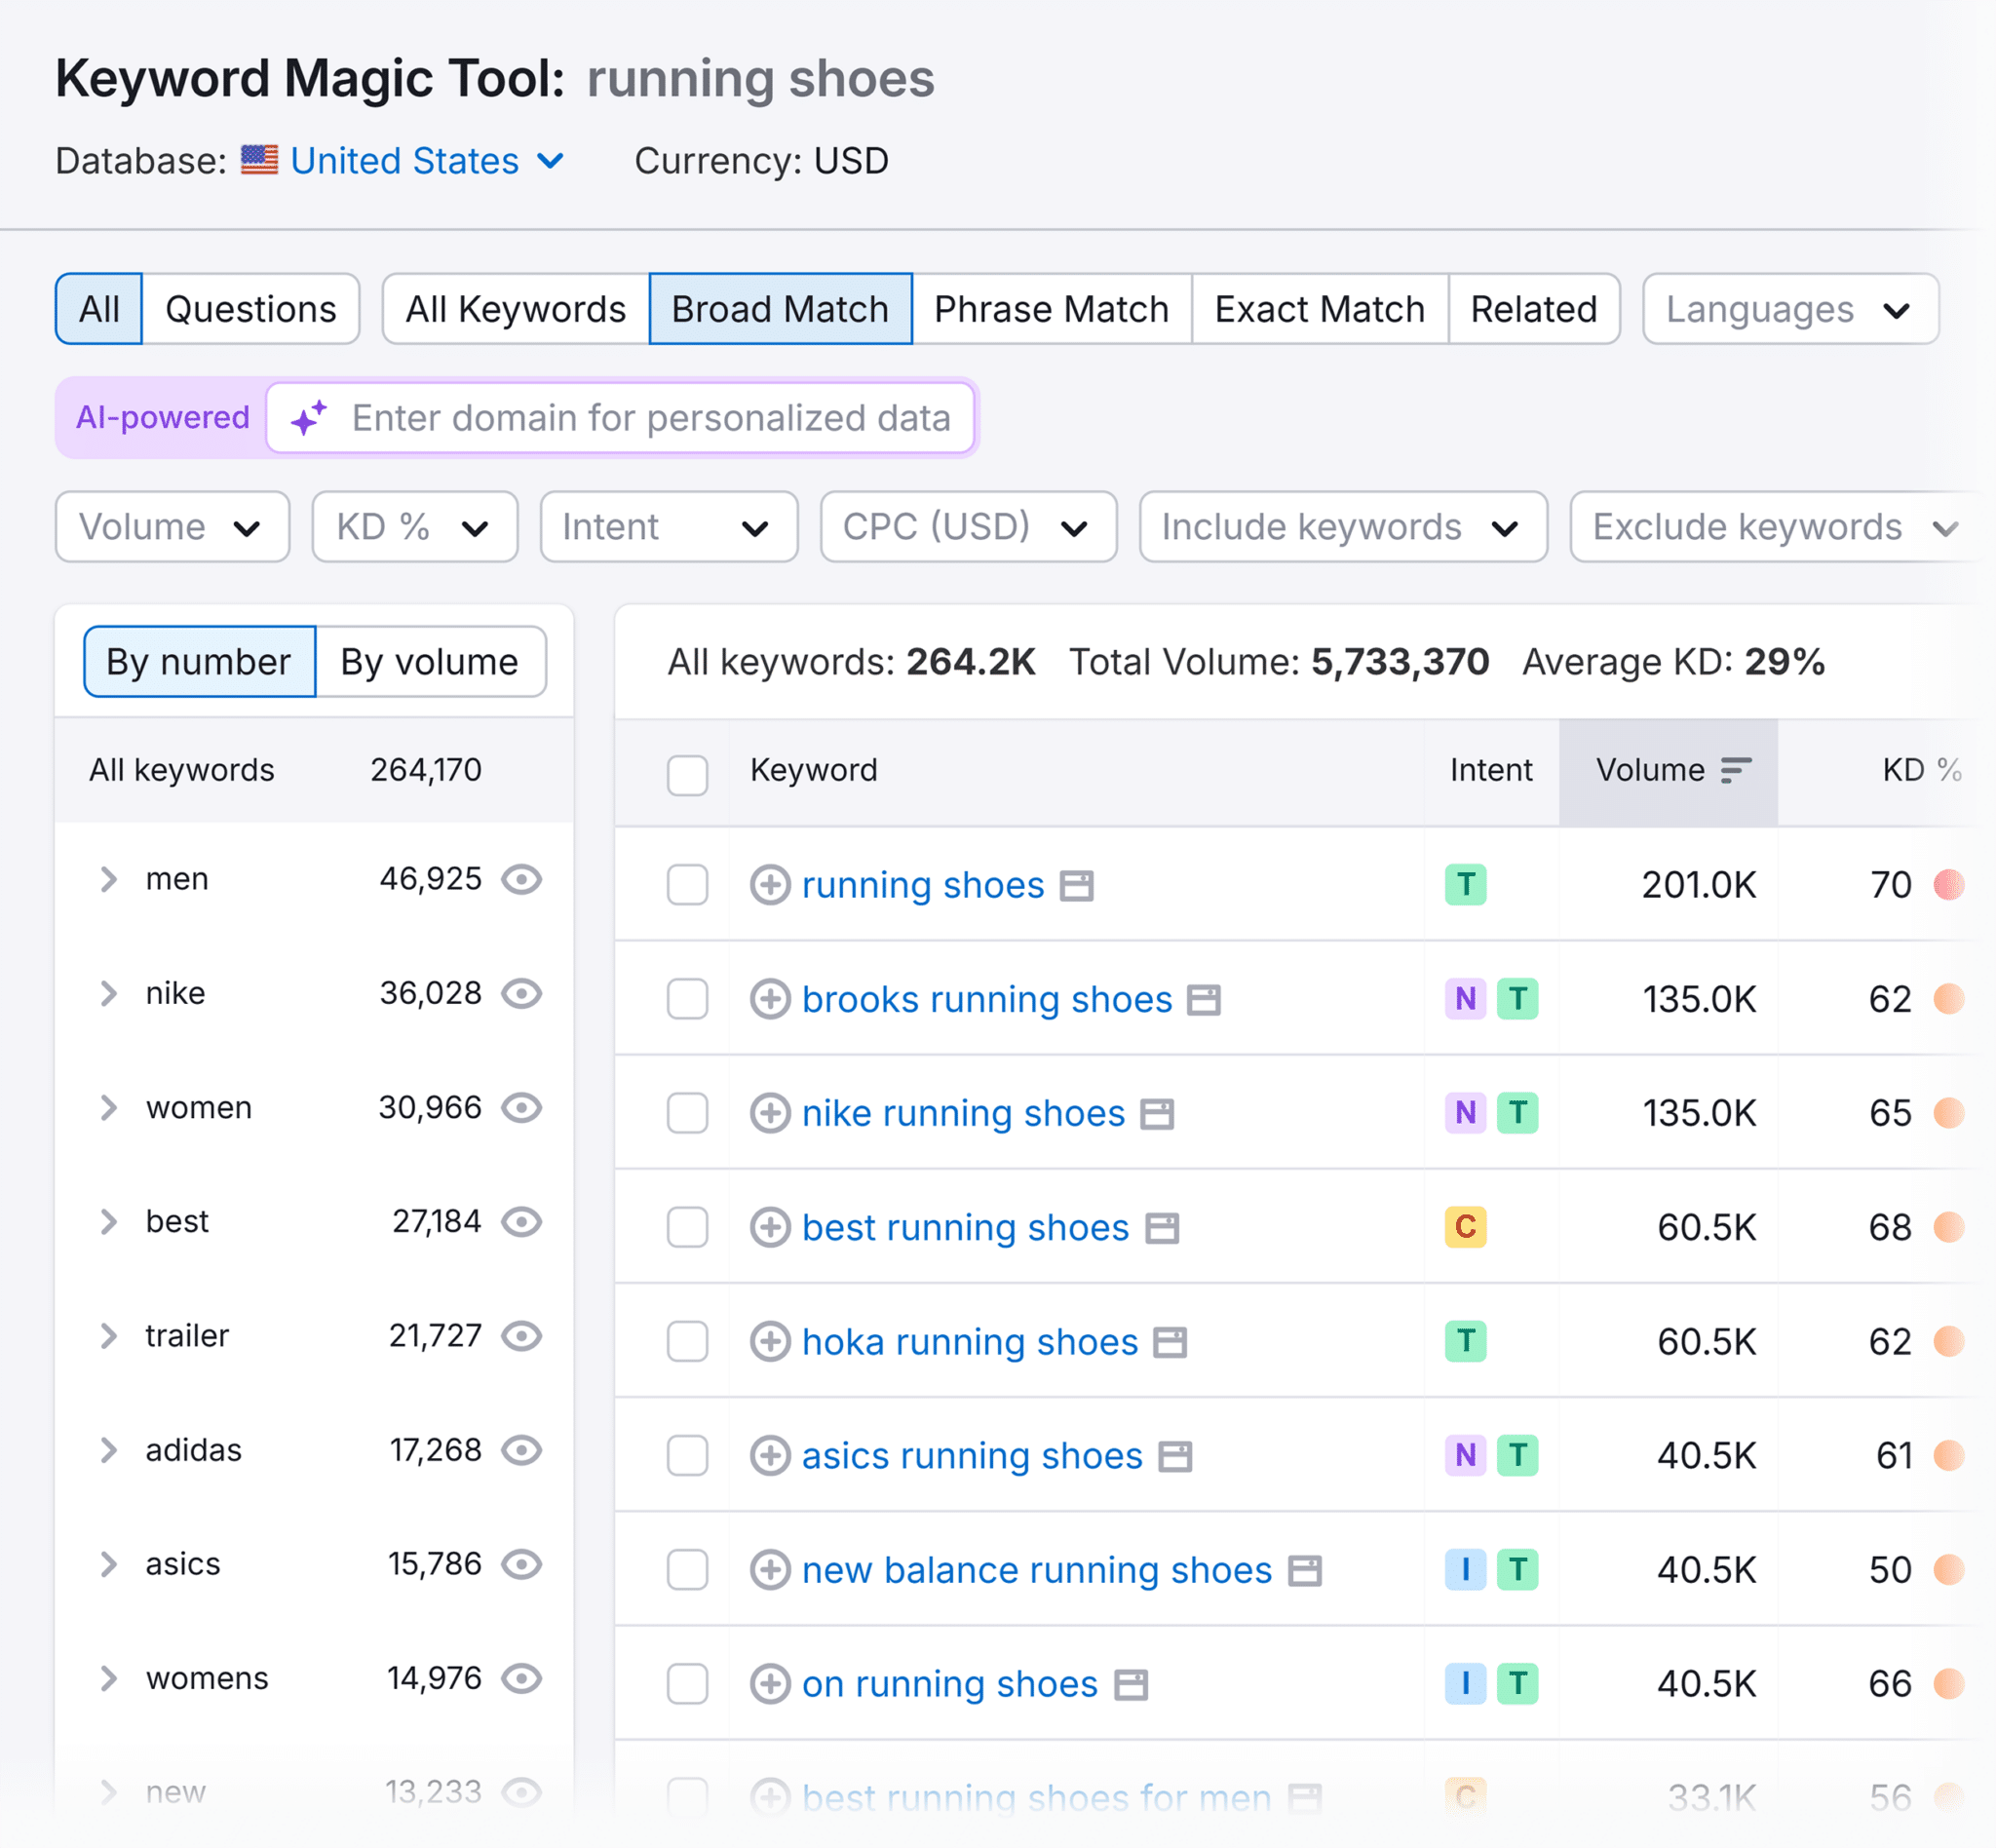Tick the checkbox for running shoes row
Image resolution: width=1996 pixels, height=1848 pixels.
(x=688, y=885)
